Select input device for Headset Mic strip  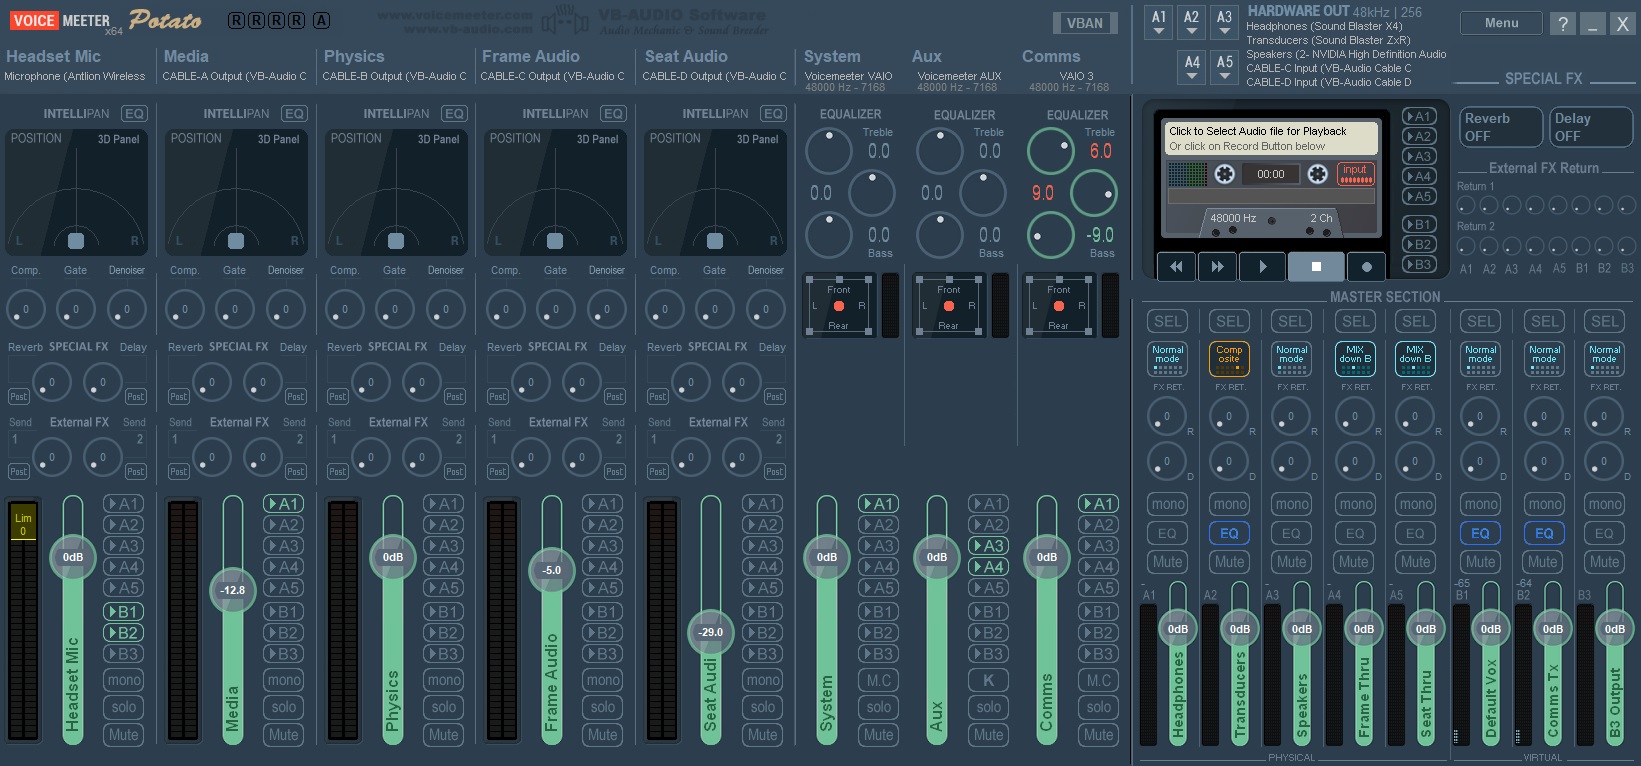pos(75,76)
